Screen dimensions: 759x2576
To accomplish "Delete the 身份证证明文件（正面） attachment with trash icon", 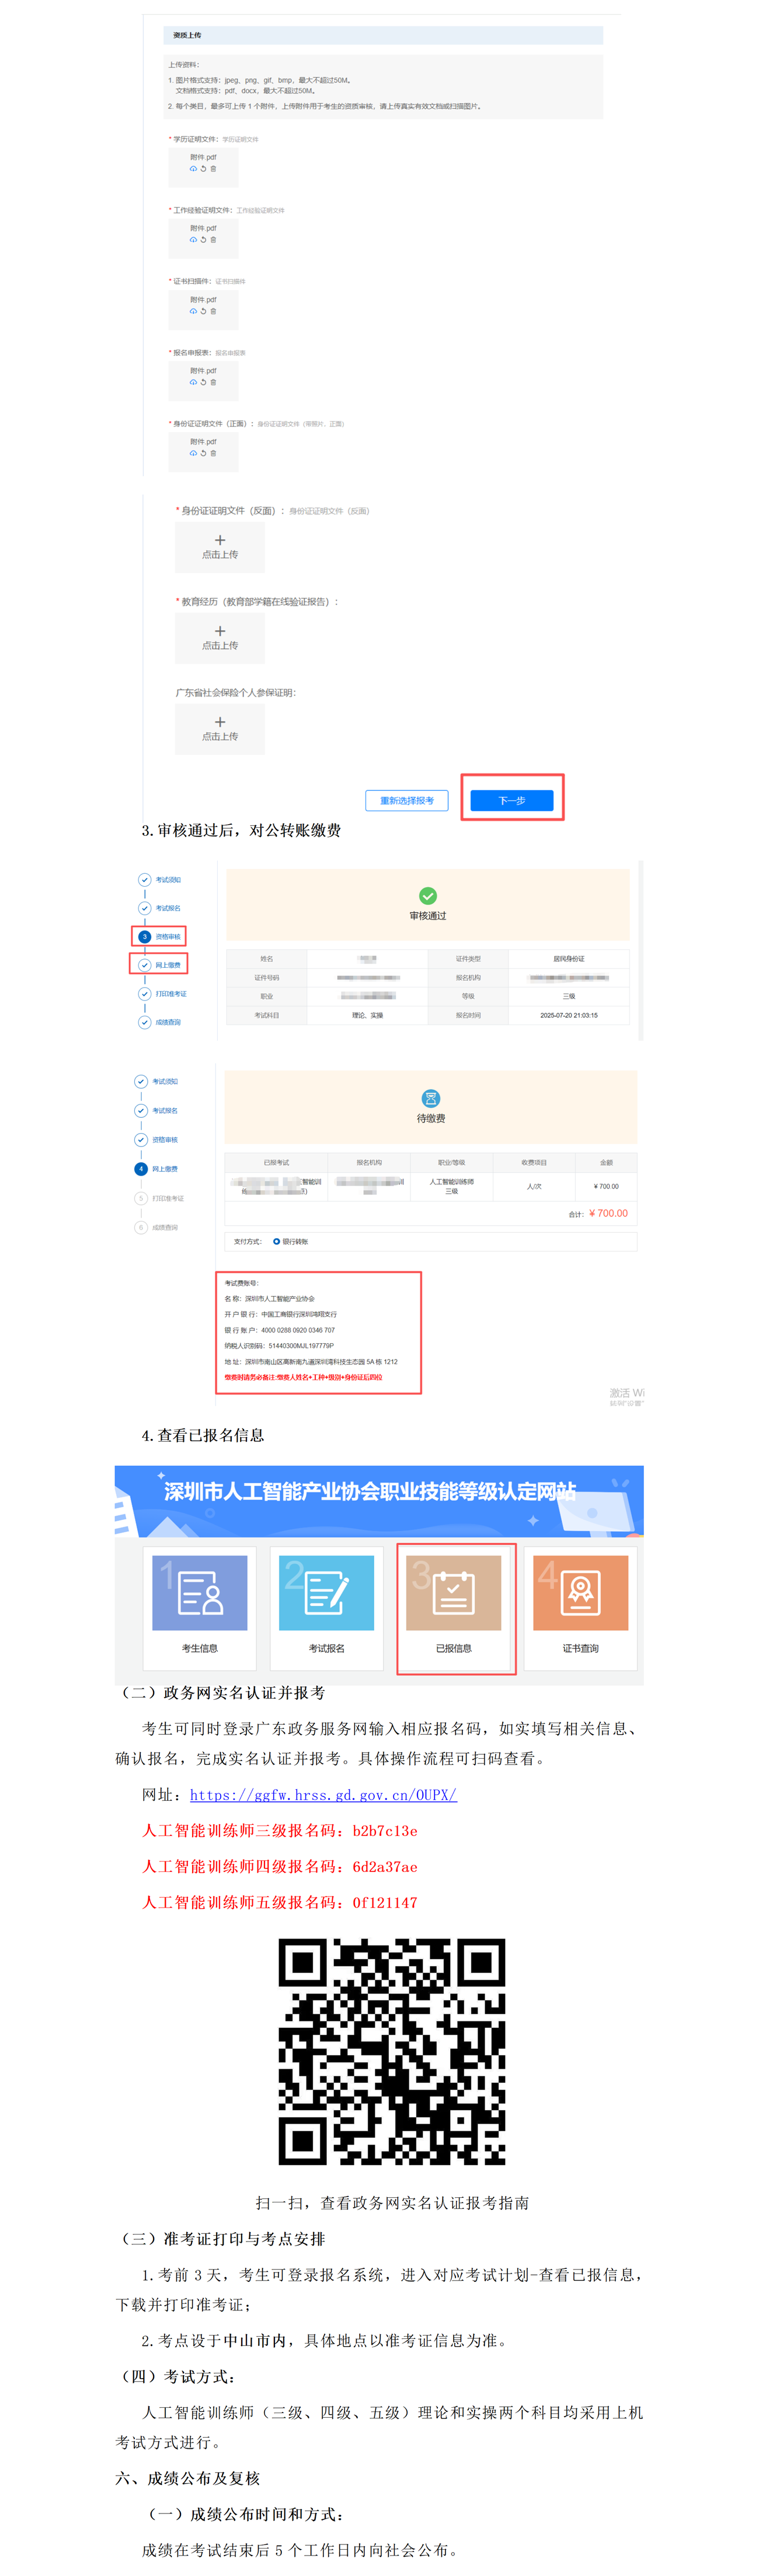I will coord(213,453).
